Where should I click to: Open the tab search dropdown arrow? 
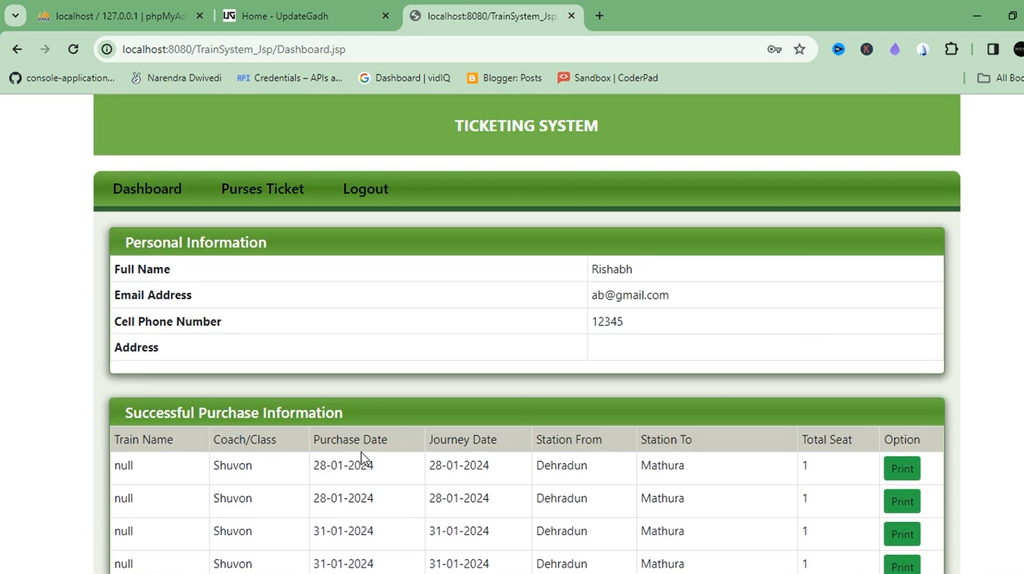click(16, 16)
